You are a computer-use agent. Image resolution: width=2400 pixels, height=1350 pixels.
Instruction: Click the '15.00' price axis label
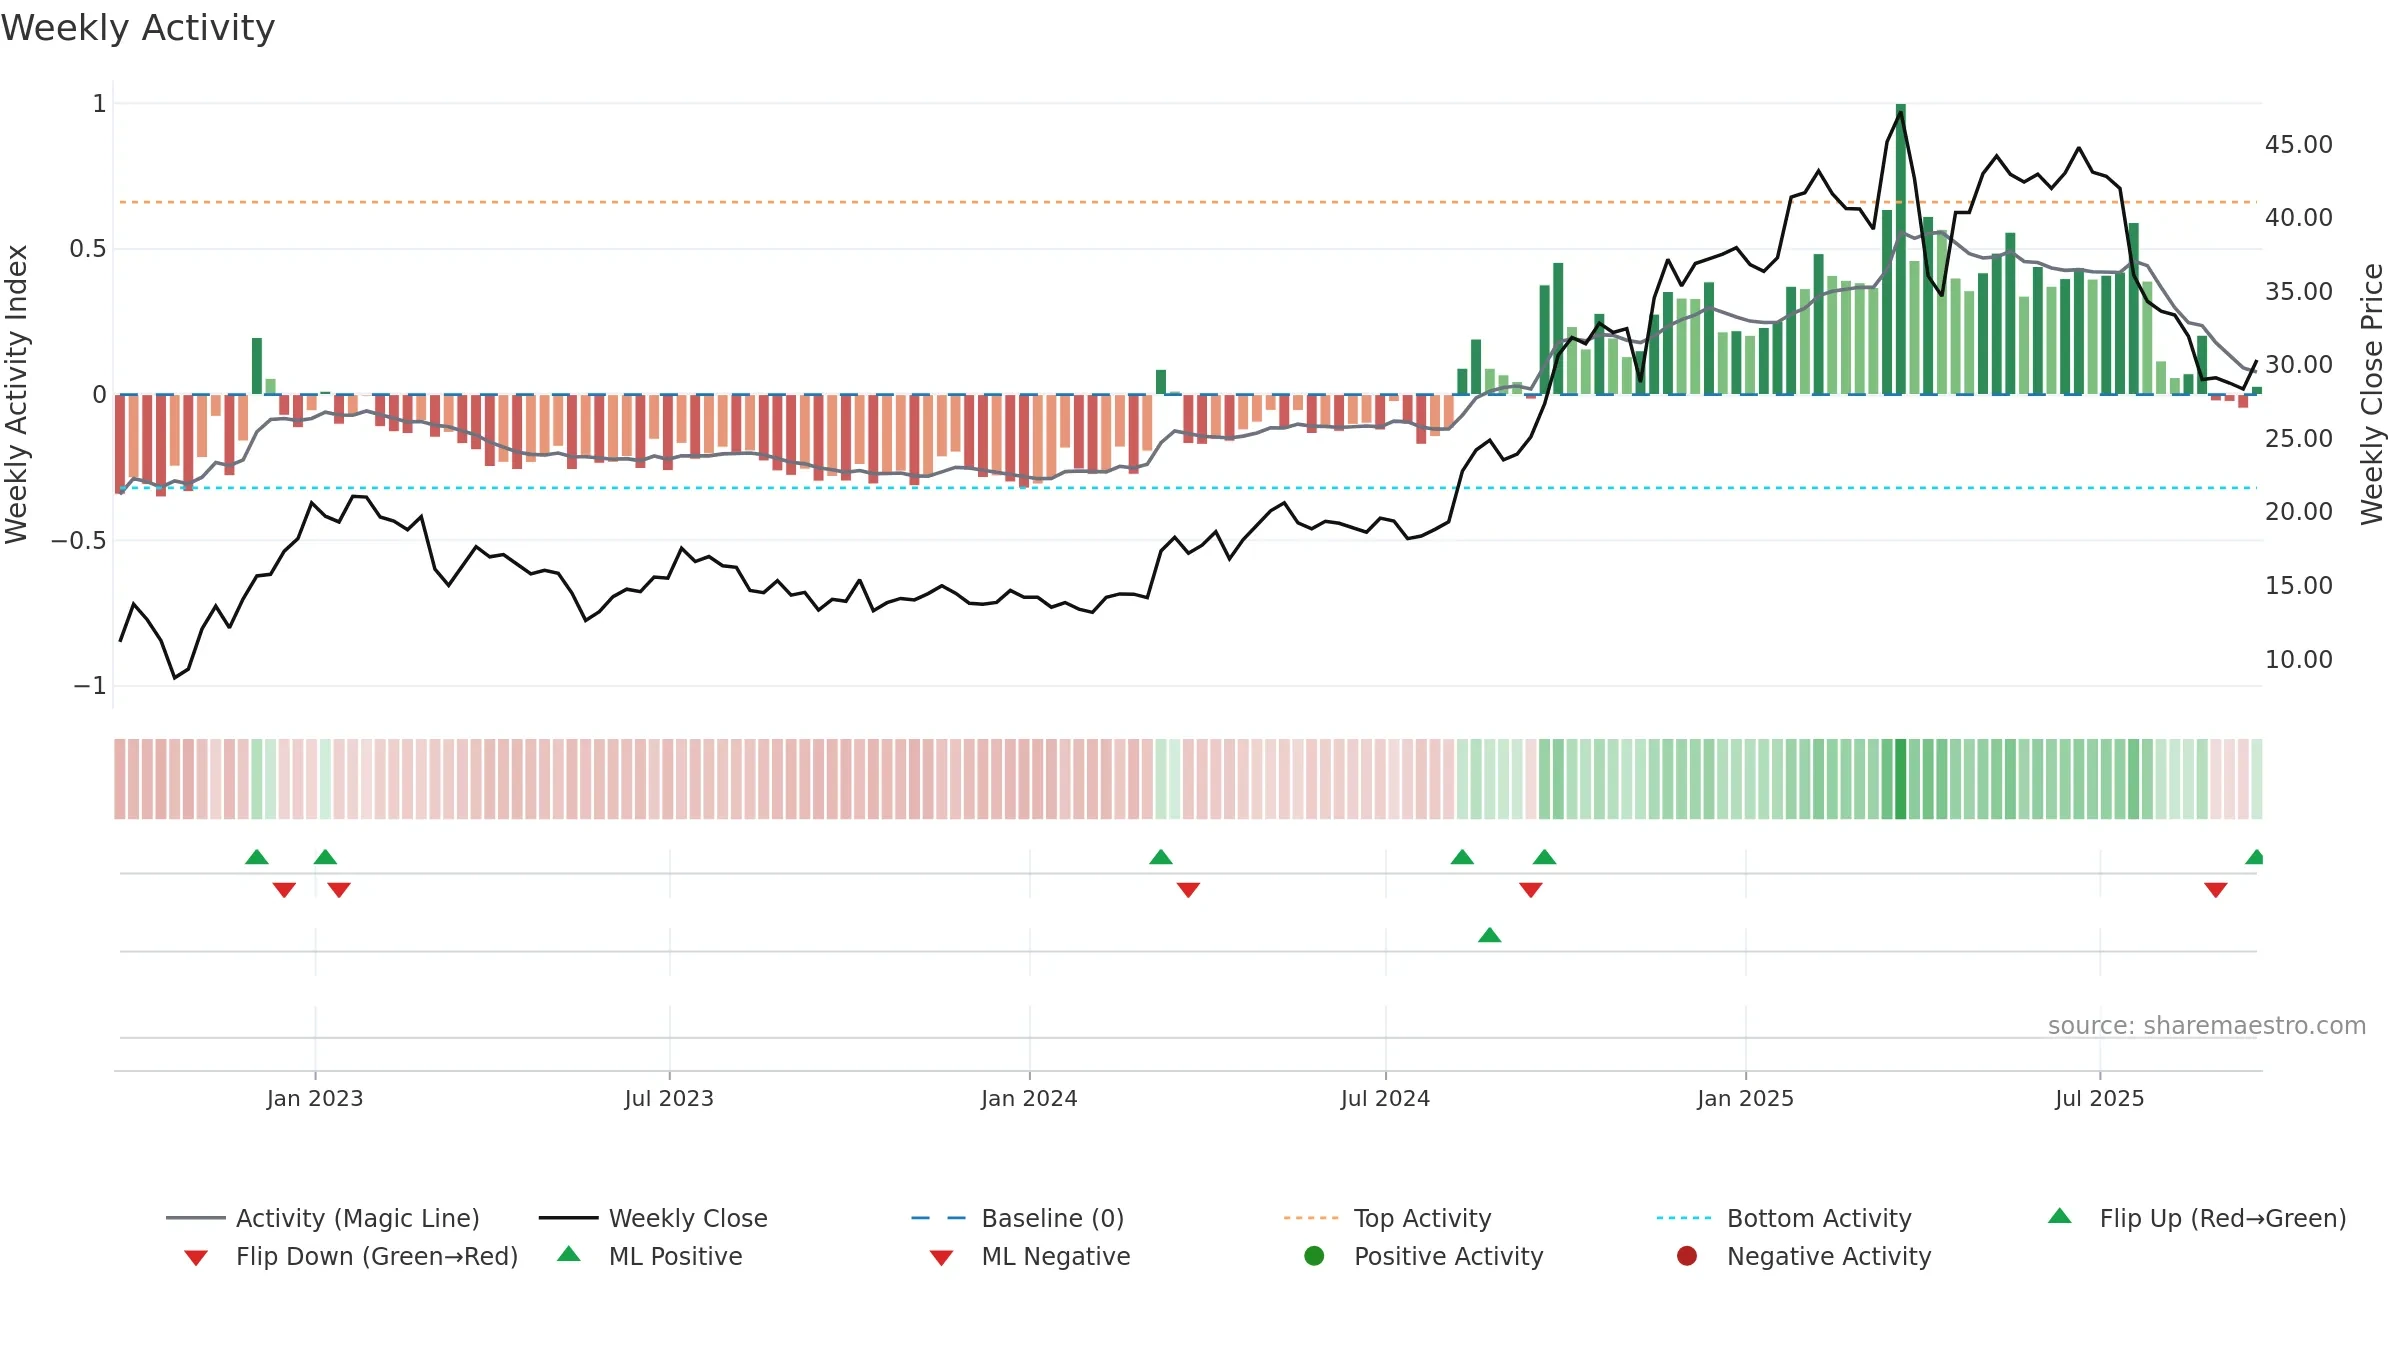pos(2299,585)
